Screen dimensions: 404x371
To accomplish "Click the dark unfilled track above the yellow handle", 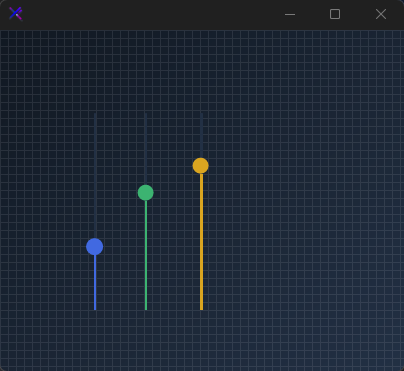I will pyautogui.click(x=201, y=135).
